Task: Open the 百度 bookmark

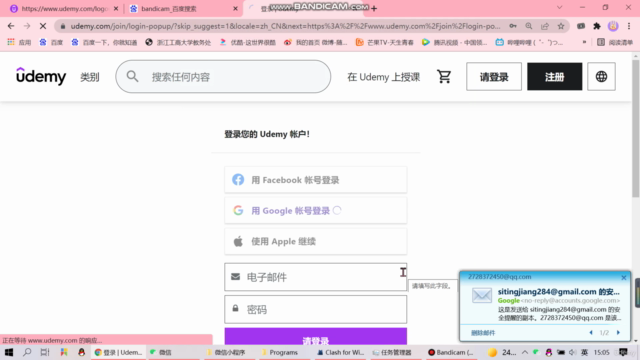Action: 51,42
